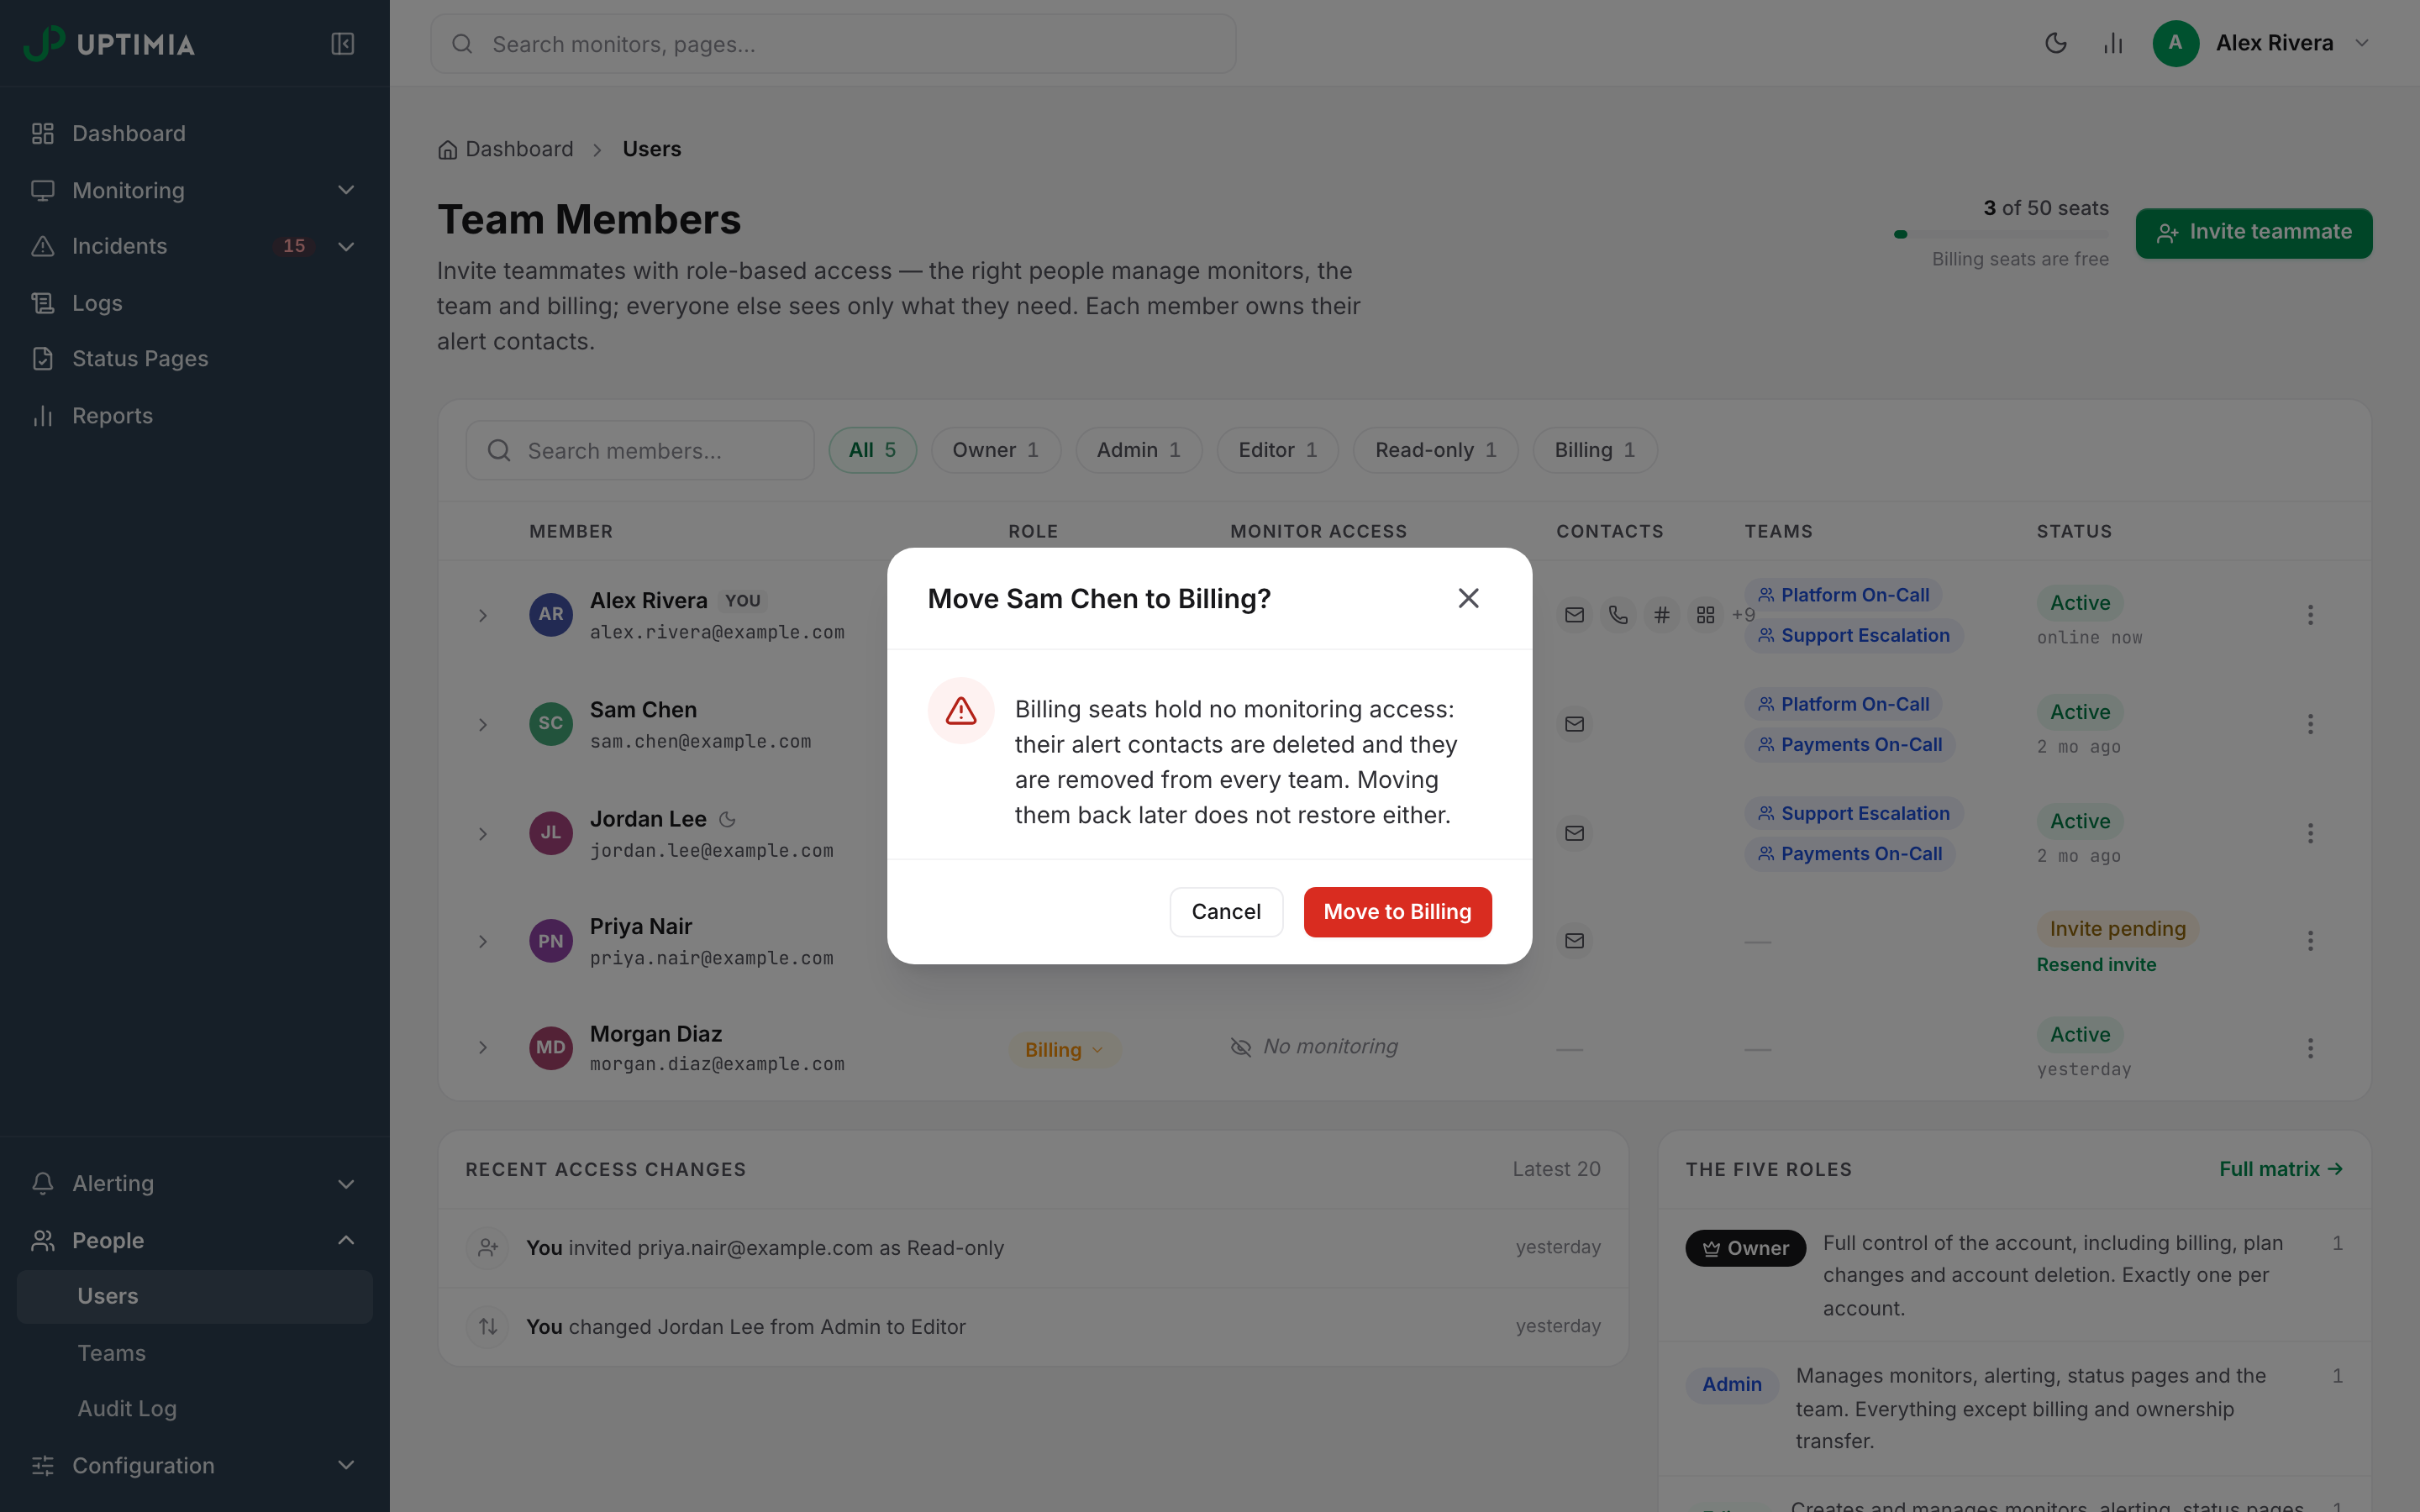Filter members by Editor role
Screen dimensions: 2420x1512
coord(1277,450)
